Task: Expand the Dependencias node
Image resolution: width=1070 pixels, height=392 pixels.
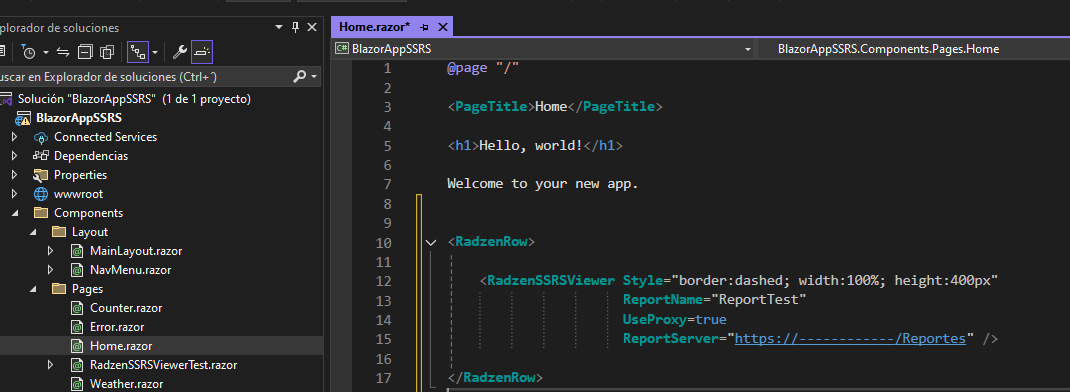Action: [x=14, y=156]
